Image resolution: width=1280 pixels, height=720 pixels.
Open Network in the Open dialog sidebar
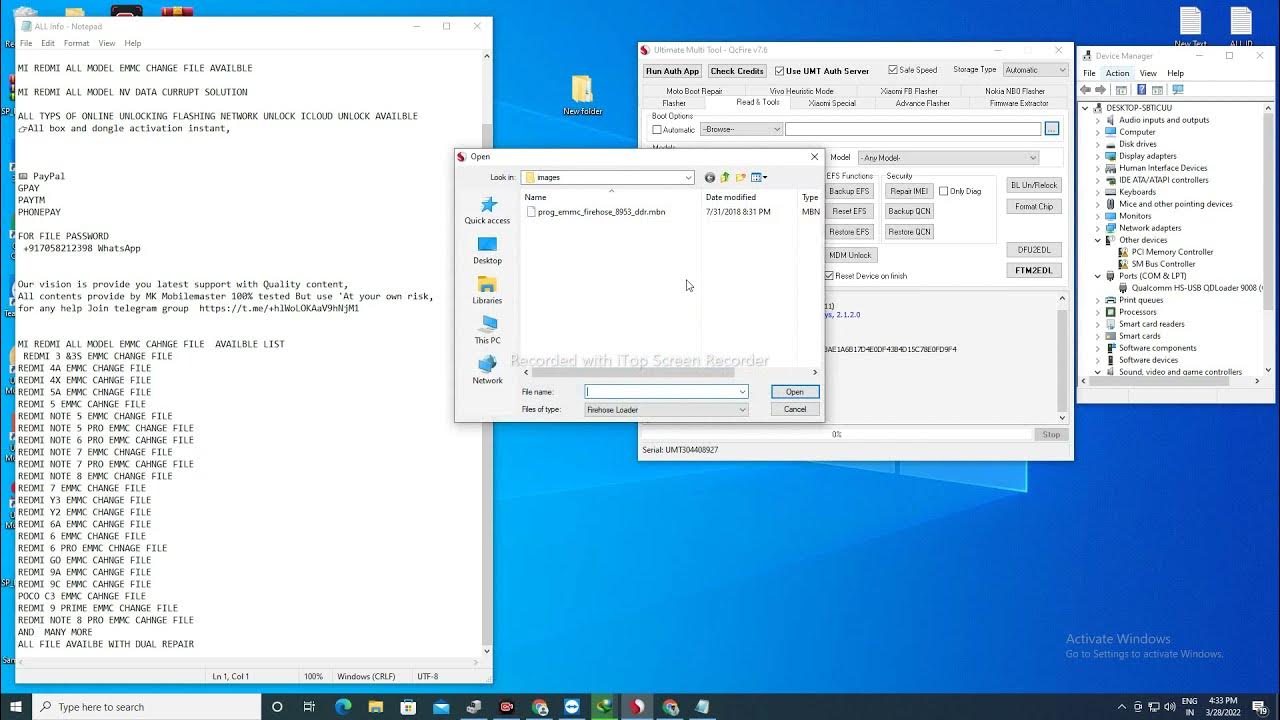[487, 370]
